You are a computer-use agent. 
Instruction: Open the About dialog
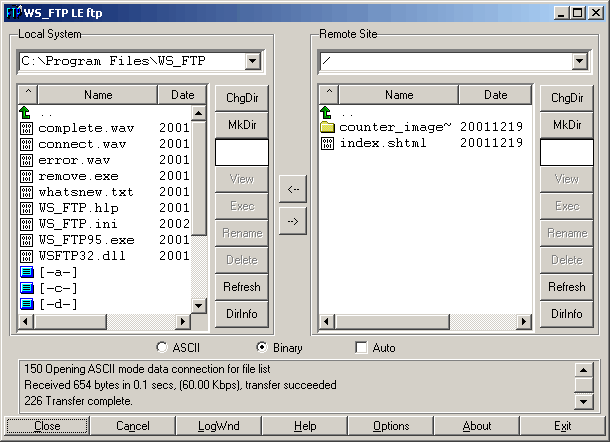click(x=477, y=426)
